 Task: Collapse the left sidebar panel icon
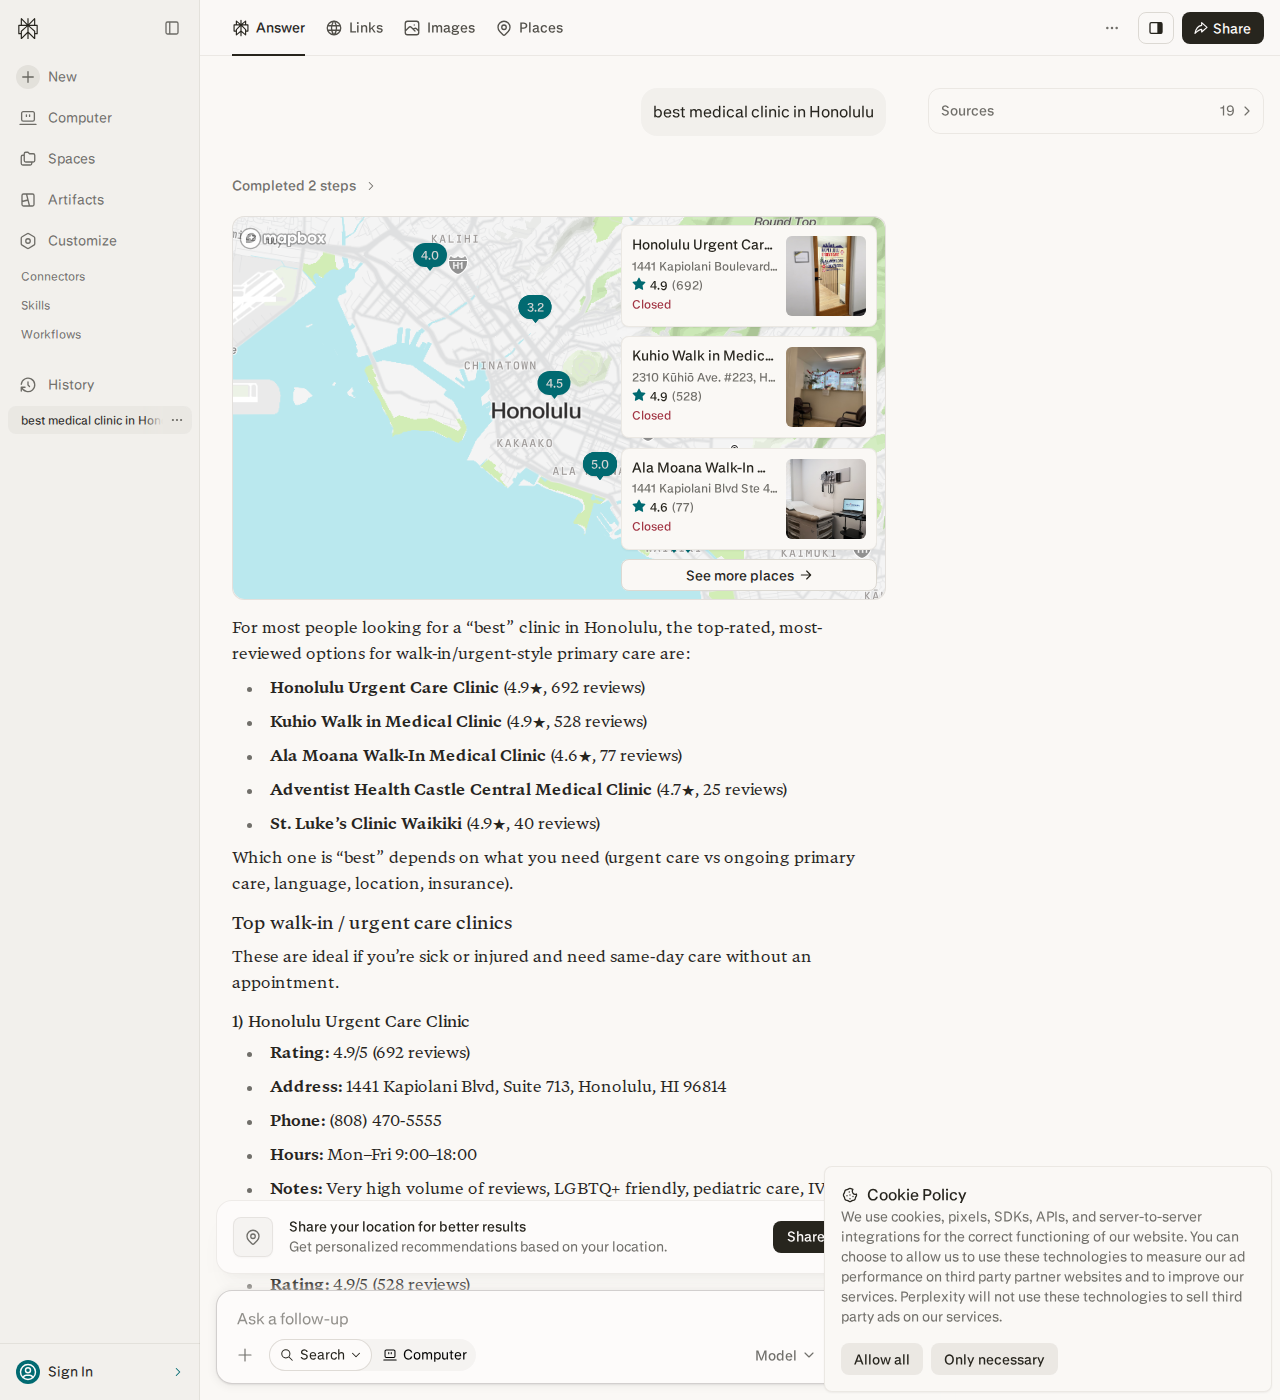point(172,28)
